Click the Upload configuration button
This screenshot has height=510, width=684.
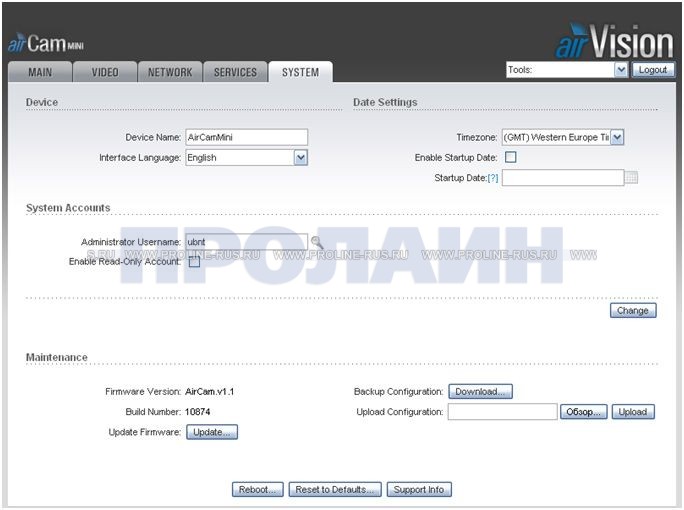[x=633, y=412]
